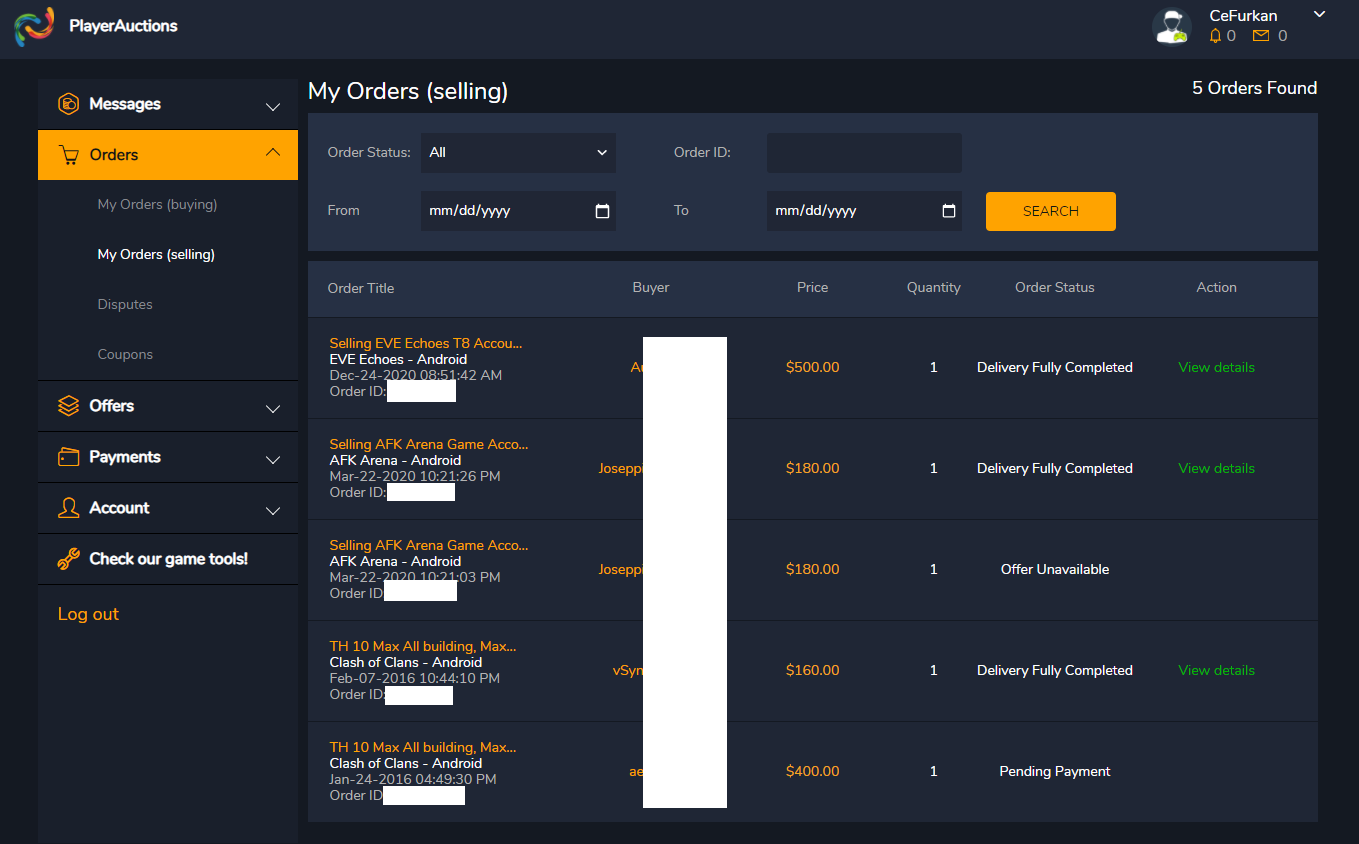This screenshot has width=1359, height=844.
Task: Click the wrench game tools icon
Action: coord(68,559)
